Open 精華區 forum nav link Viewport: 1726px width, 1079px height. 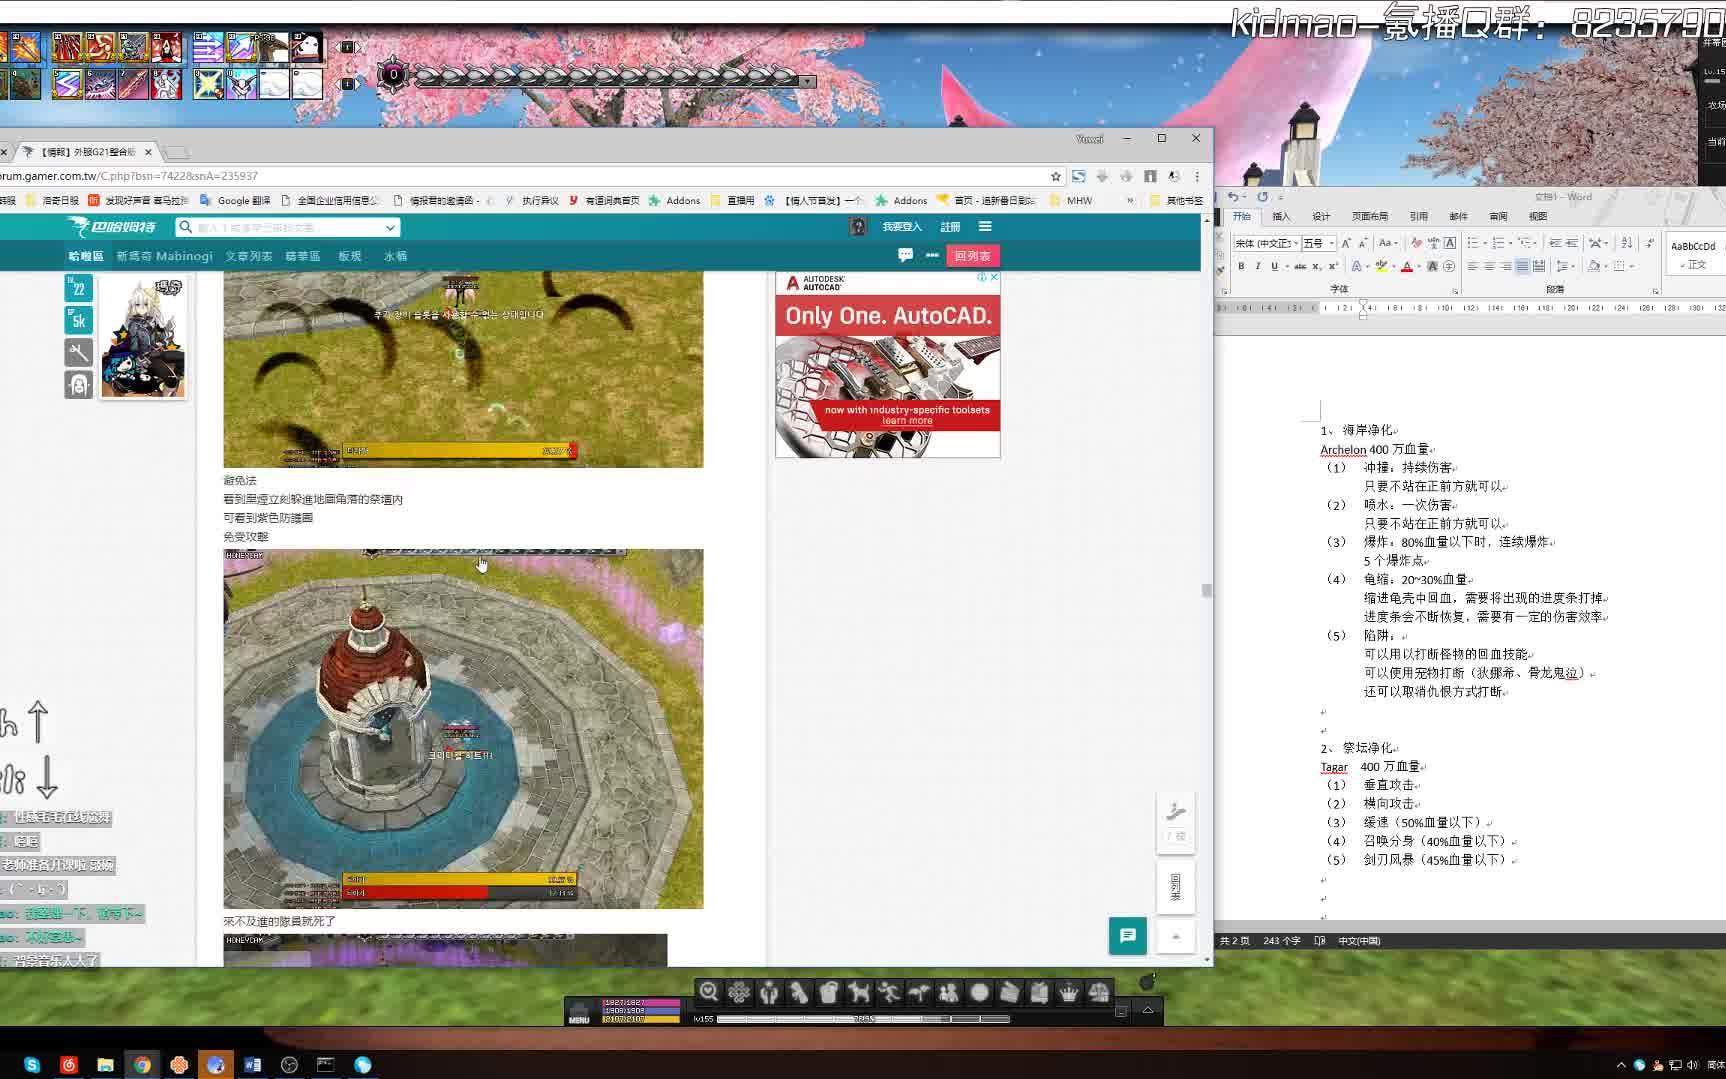click(x=302, y=256)
